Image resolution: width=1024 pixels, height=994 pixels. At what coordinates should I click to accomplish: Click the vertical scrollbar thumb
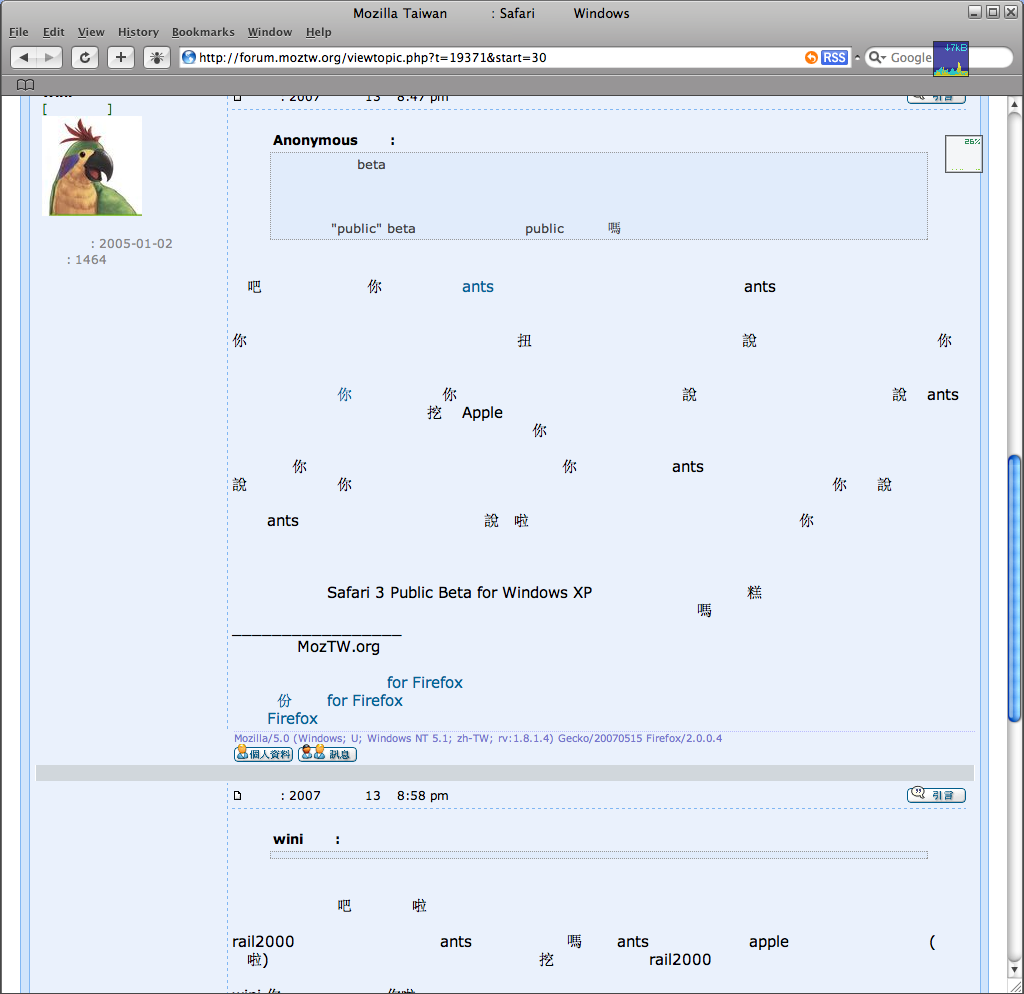point(1014,588)
